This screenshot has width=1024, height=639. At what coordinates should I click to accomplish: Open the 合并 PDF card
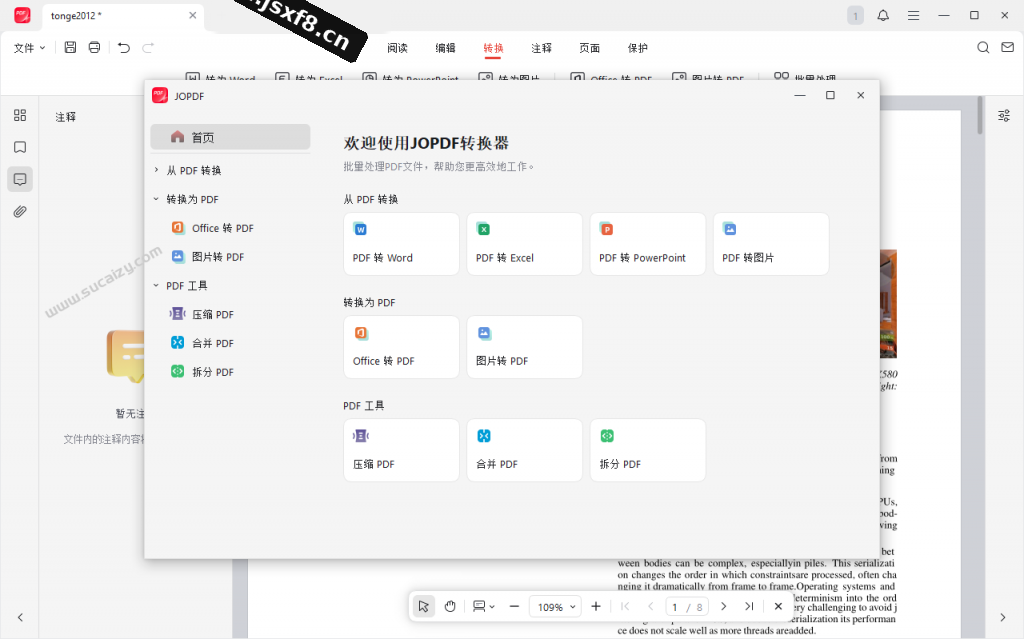pos(524,450)
